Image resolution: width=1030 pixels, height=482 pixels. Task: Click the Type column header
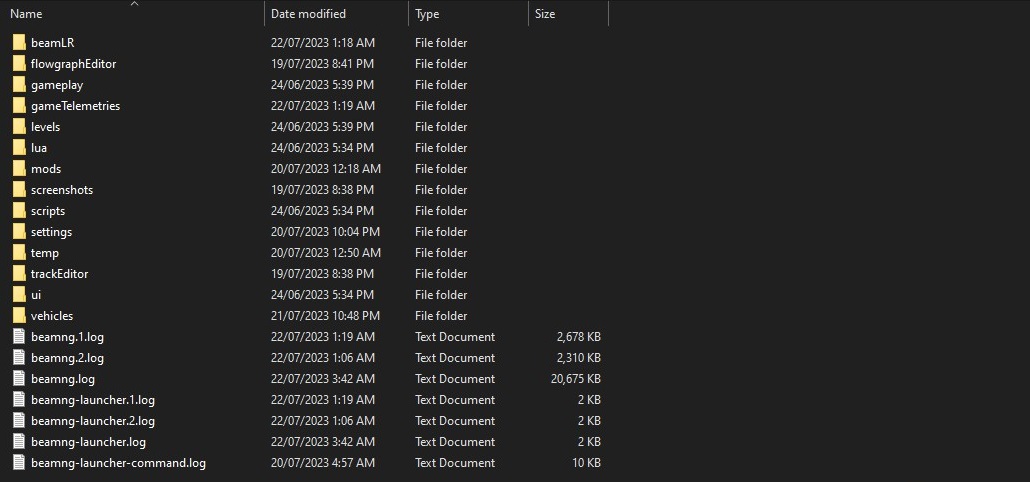[427, 14]
